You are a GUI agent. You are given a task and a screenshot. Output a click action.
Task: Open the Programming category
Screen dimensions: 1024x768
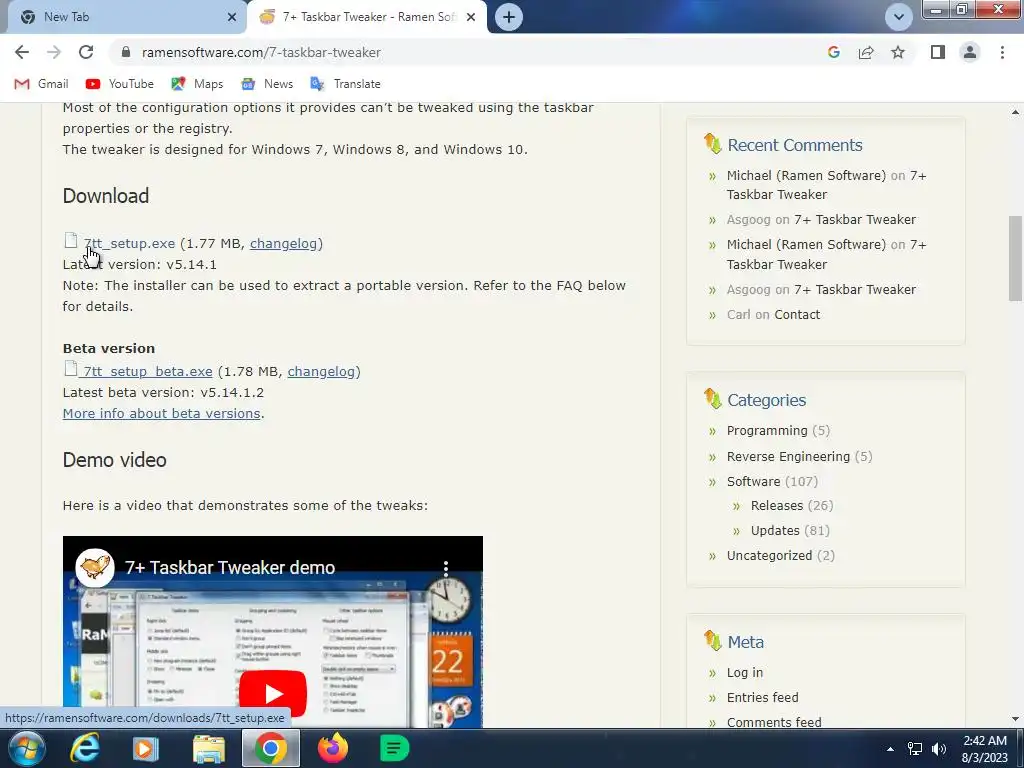tap(767, 430)
